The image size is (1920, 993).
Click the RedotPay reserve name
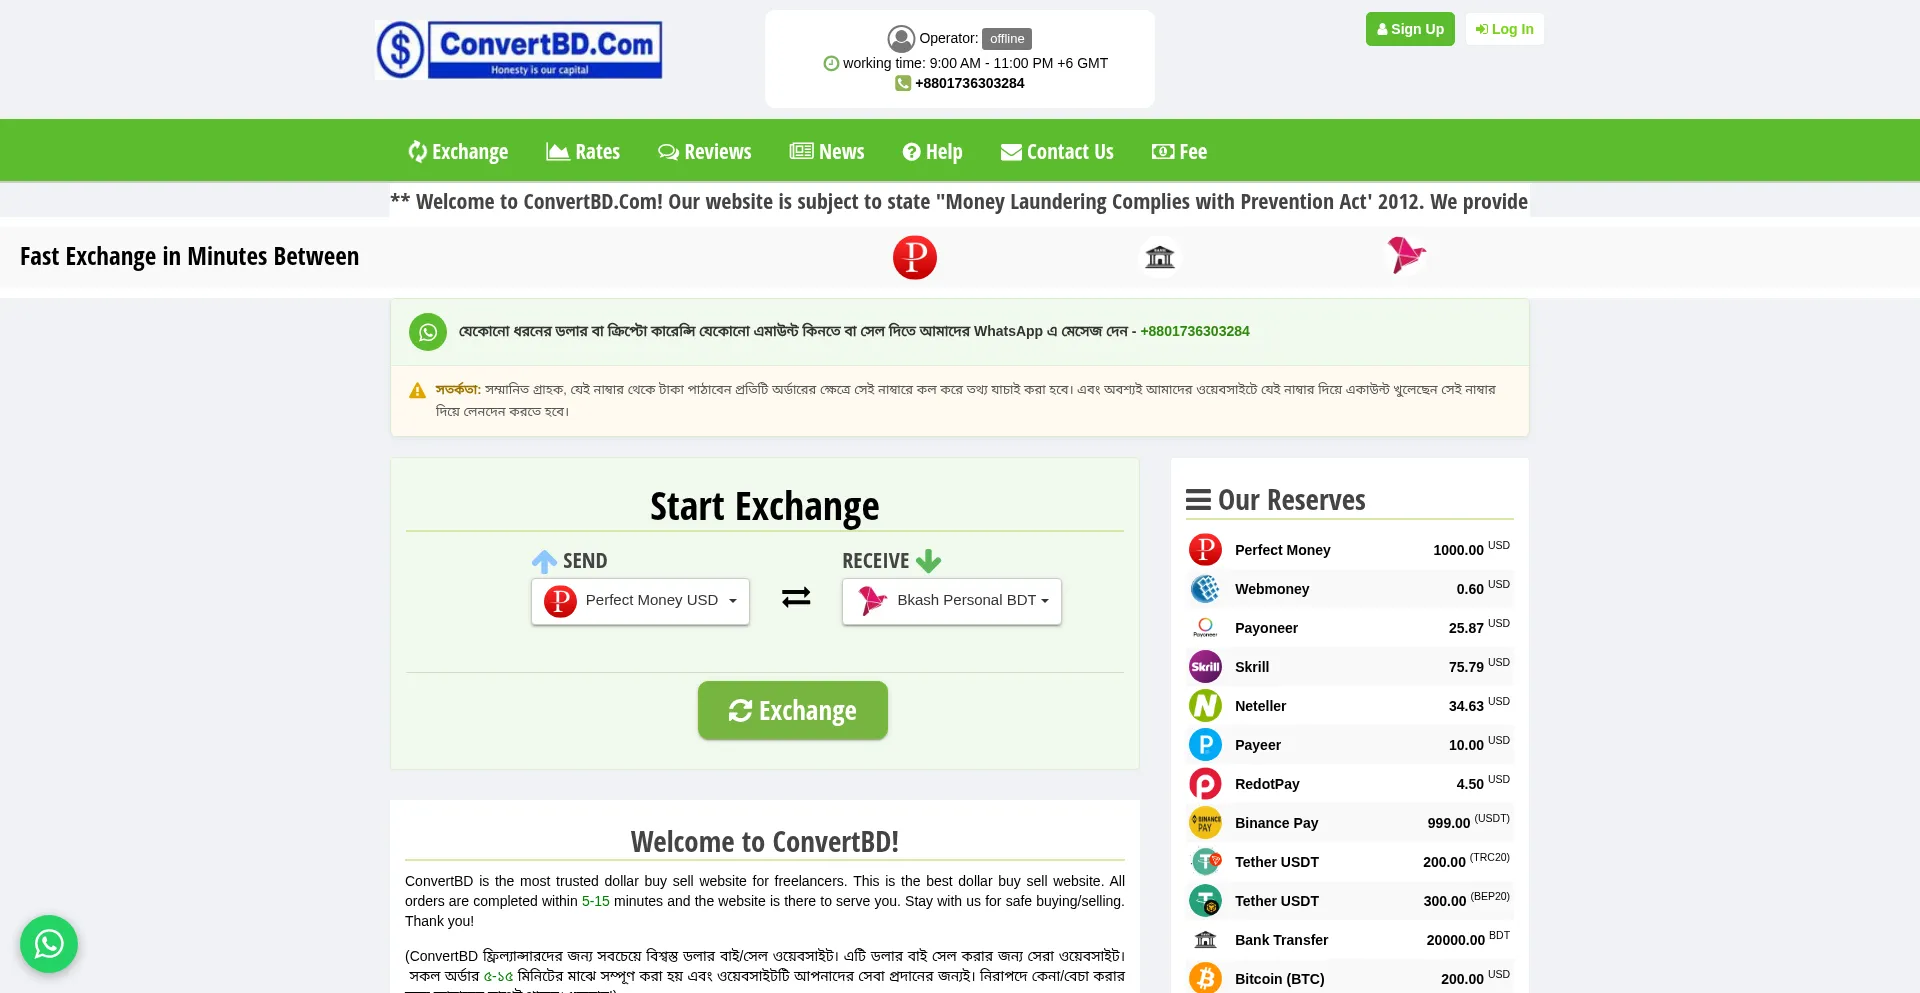[x=1267, y=784]
